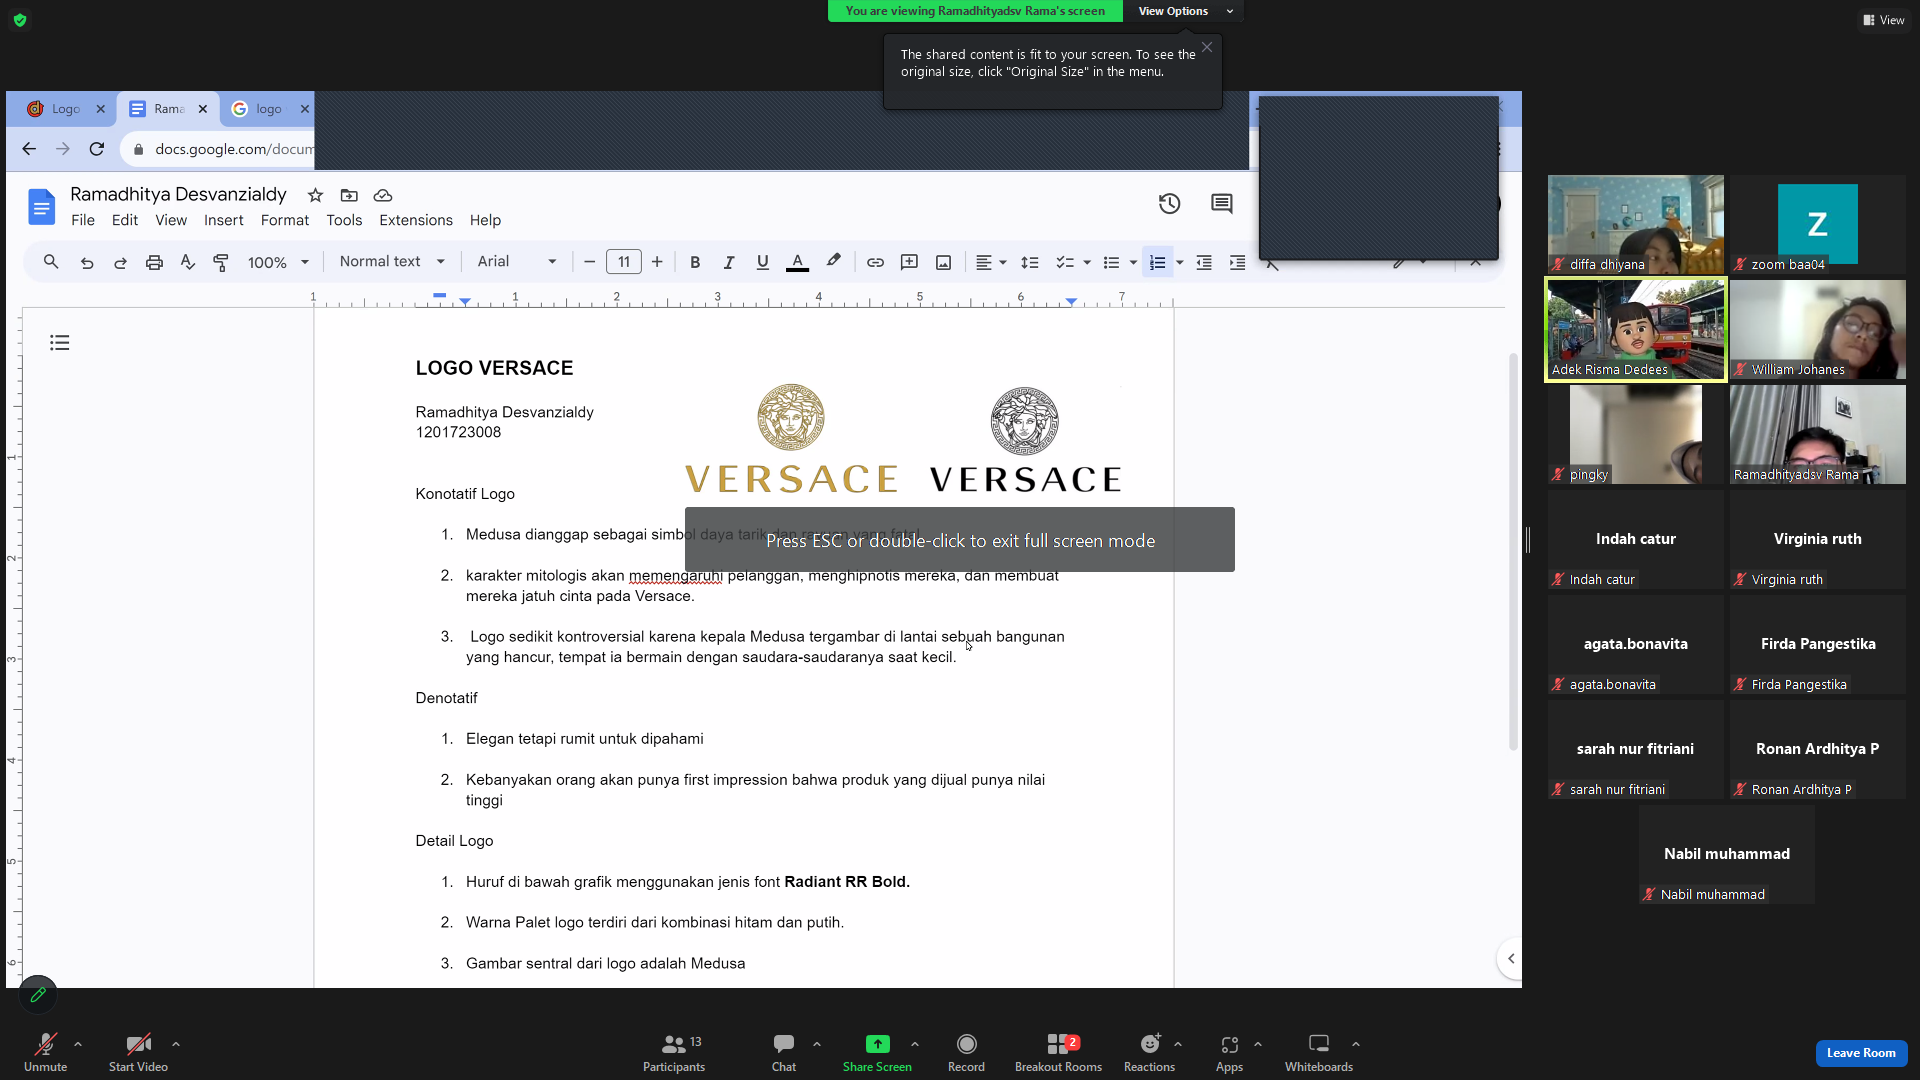This screenshot has height=1080, width=1920.
Task: Toggle bold formatting
Action: [x=695, y=262]
